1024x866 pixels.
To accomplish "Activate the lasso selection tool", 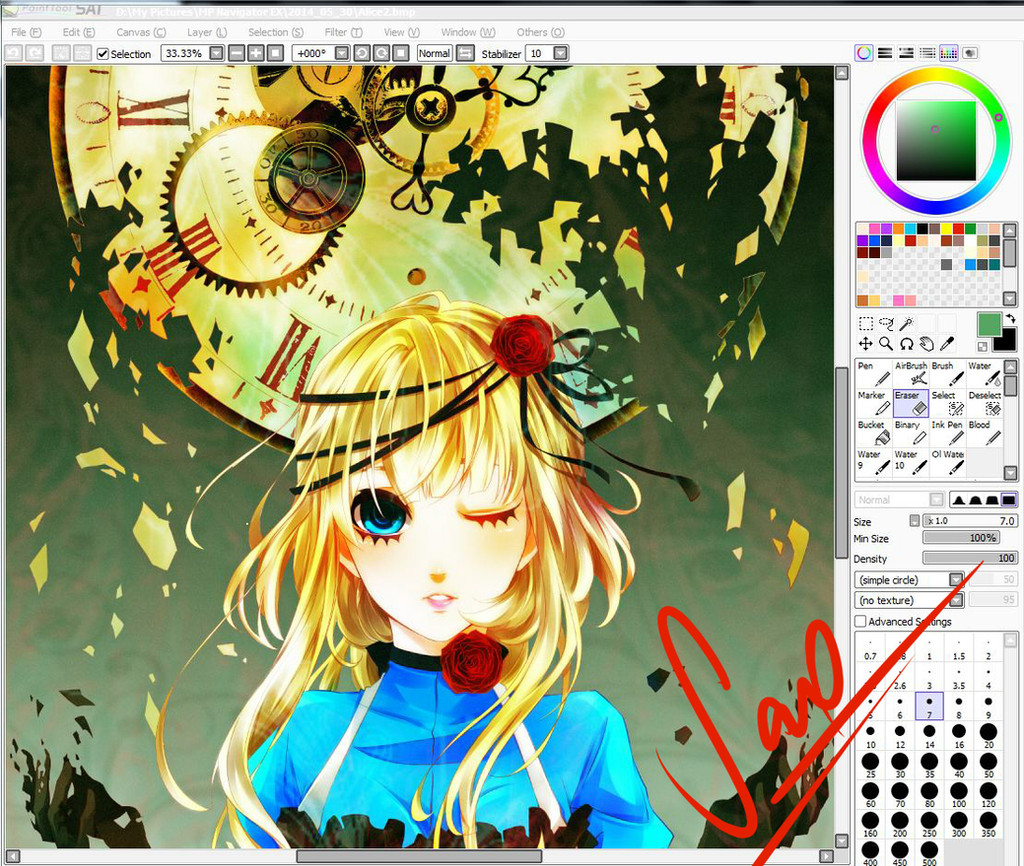I will pyautogui.click(x=886, y=324).
